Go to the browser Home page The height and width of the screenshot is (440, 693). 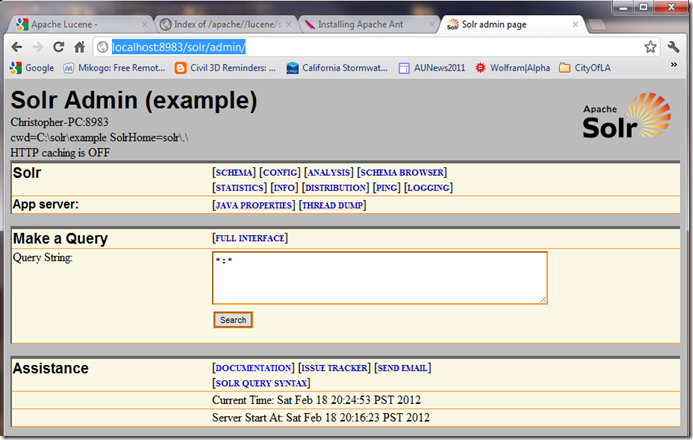click(80, 47)
